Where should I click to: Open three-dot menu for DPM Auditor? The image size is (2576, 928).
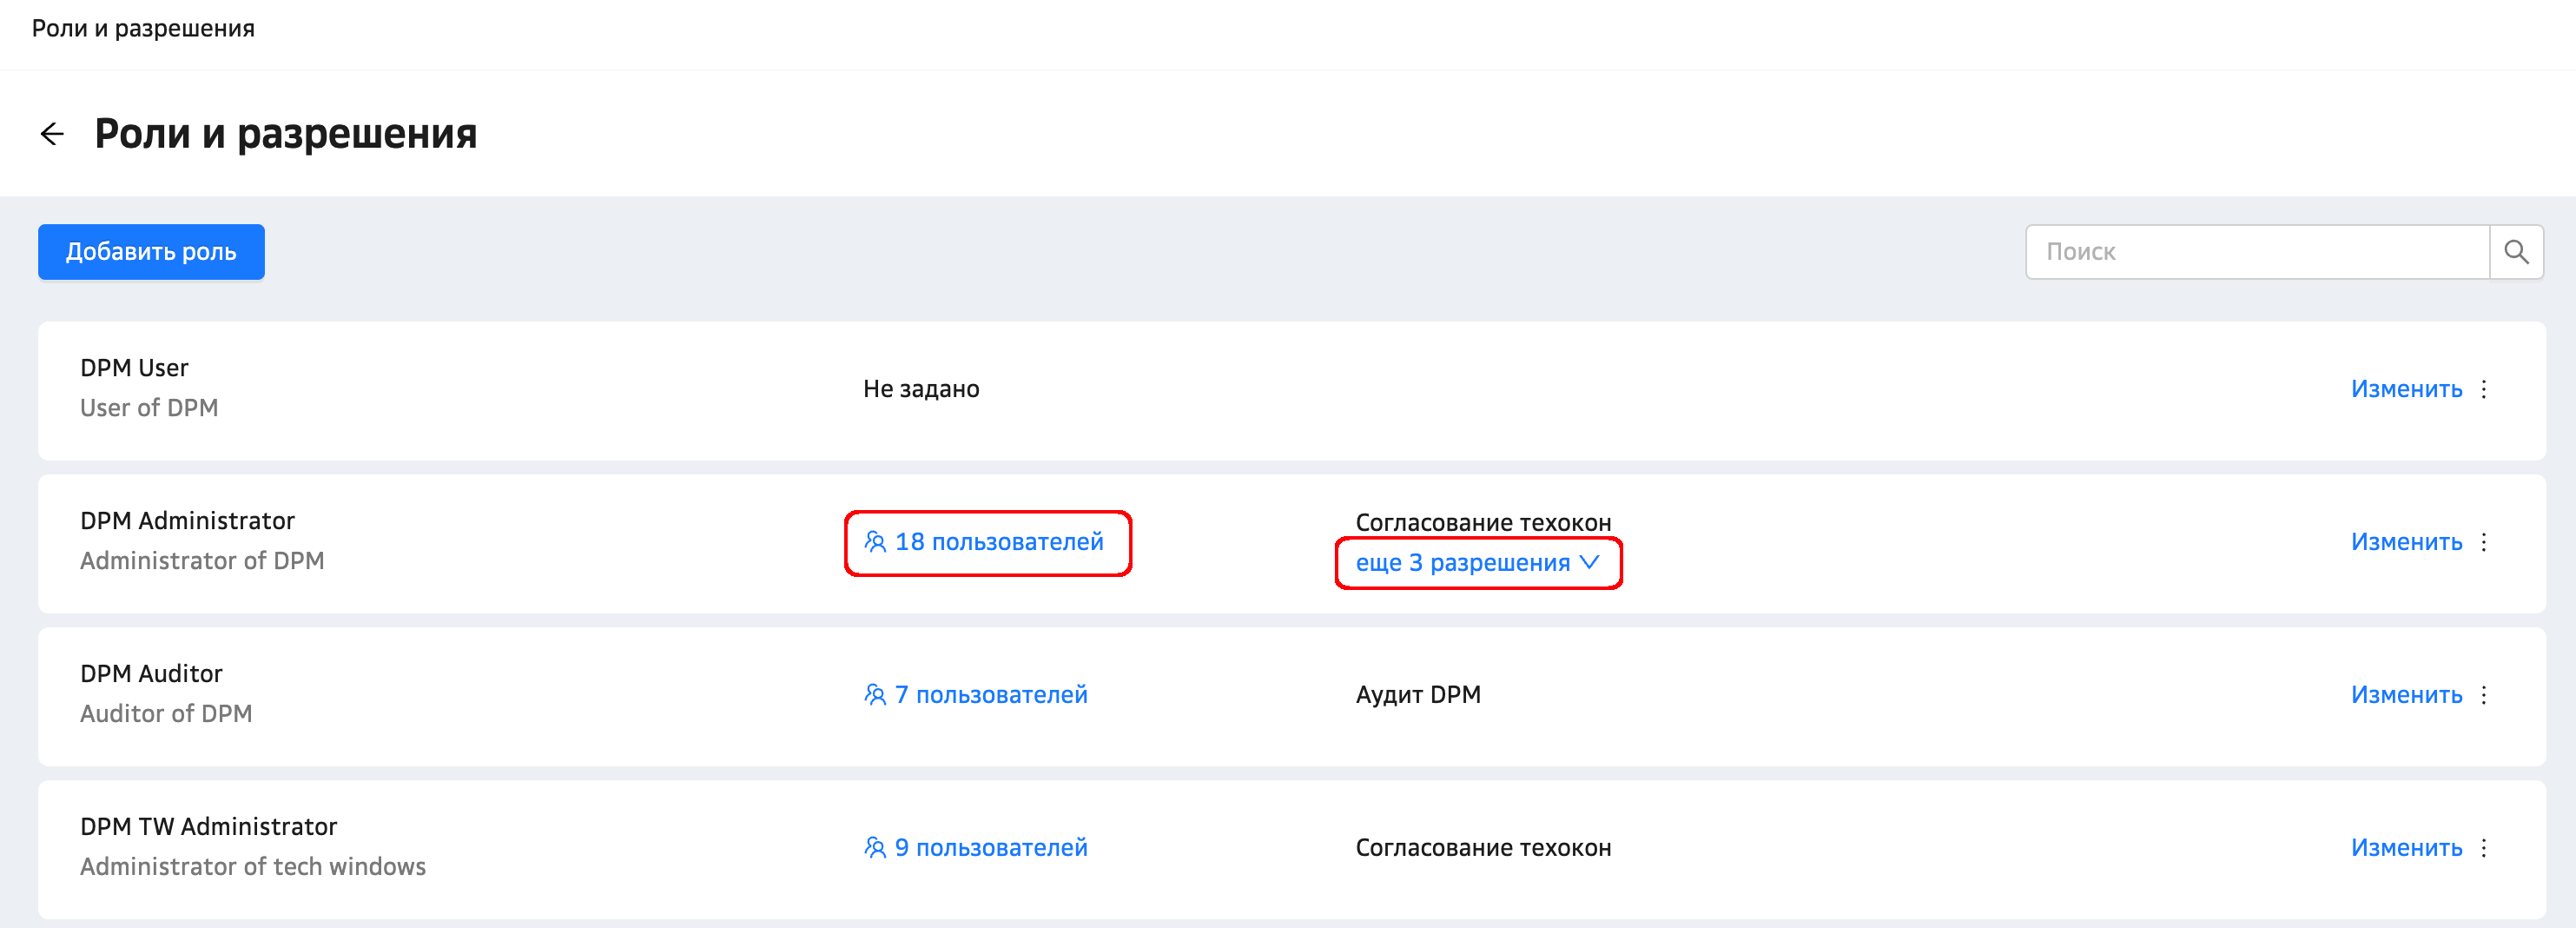(x=2484, y=695)
